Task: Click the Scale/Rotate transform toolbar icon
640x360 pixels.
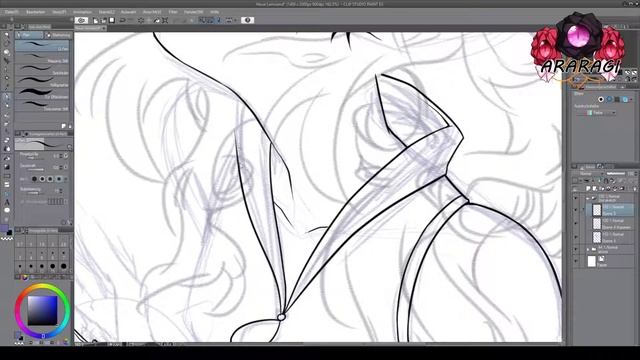Action: pos(165,20)
